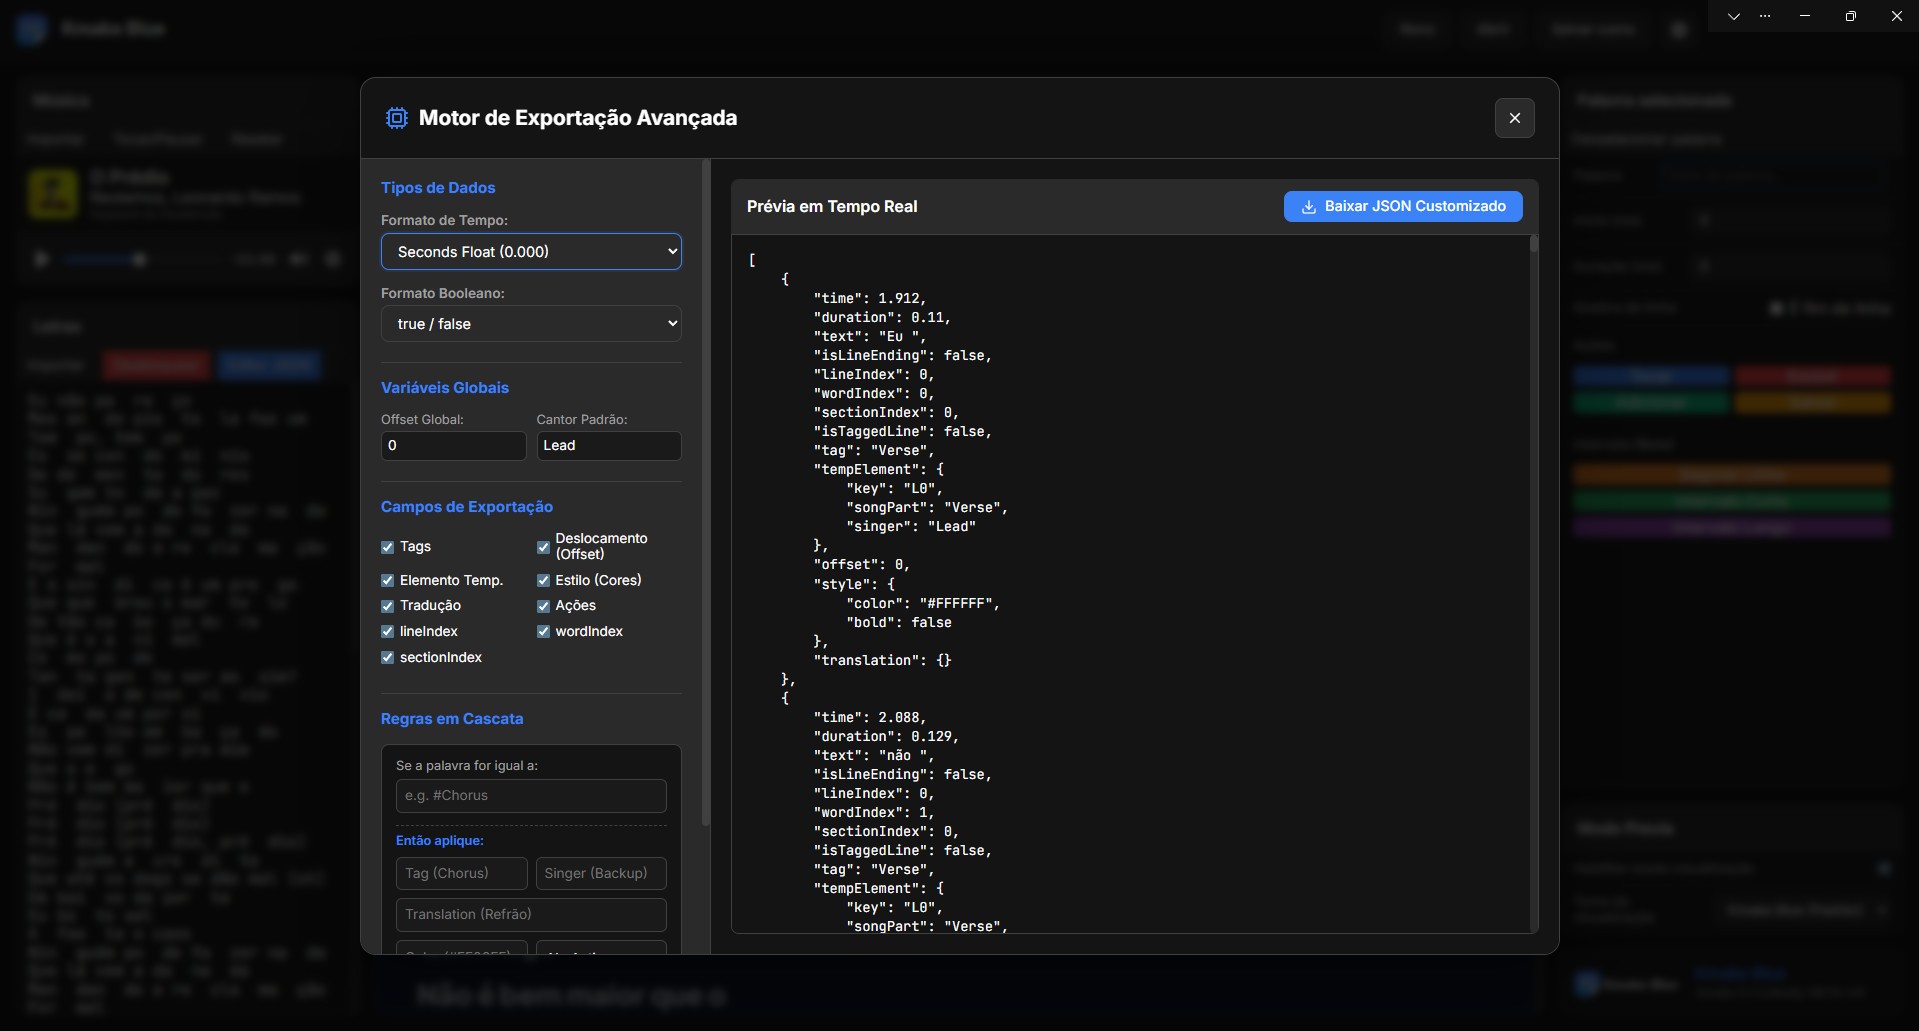Open the Formato Booleano true / false dropdown
The image size is (1919, 1031).
(x=531, y=324)
